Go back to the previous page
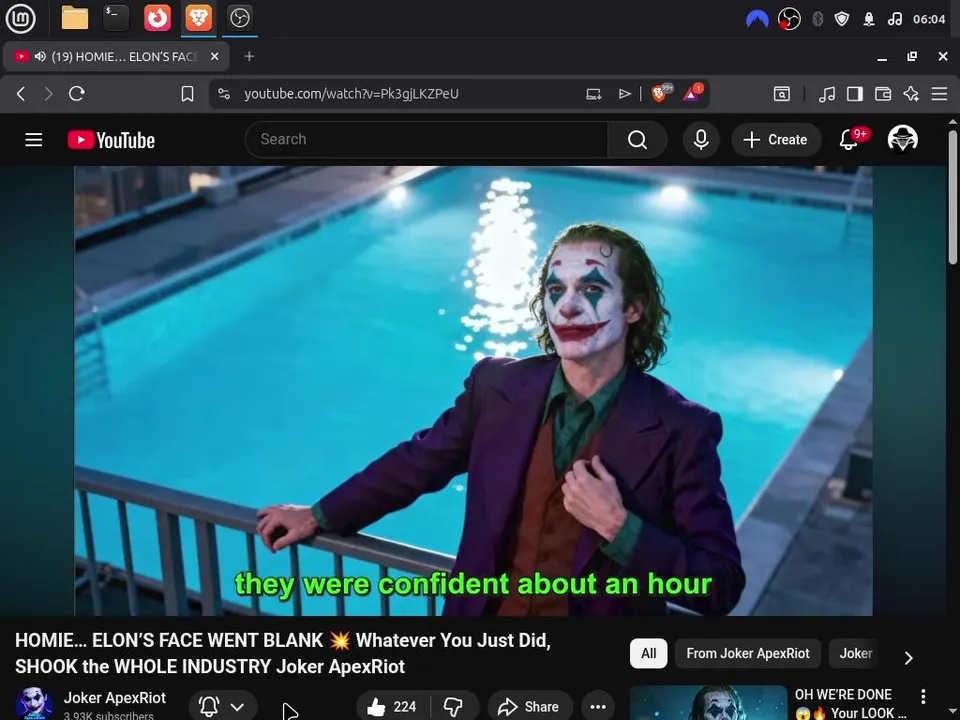 [21, 94]
